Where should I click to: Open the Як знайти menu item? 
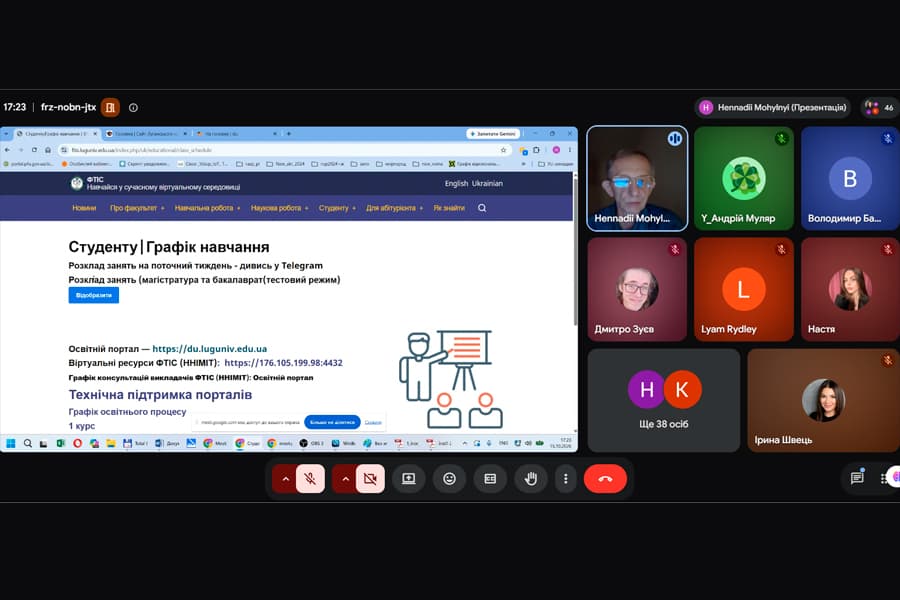449,208
